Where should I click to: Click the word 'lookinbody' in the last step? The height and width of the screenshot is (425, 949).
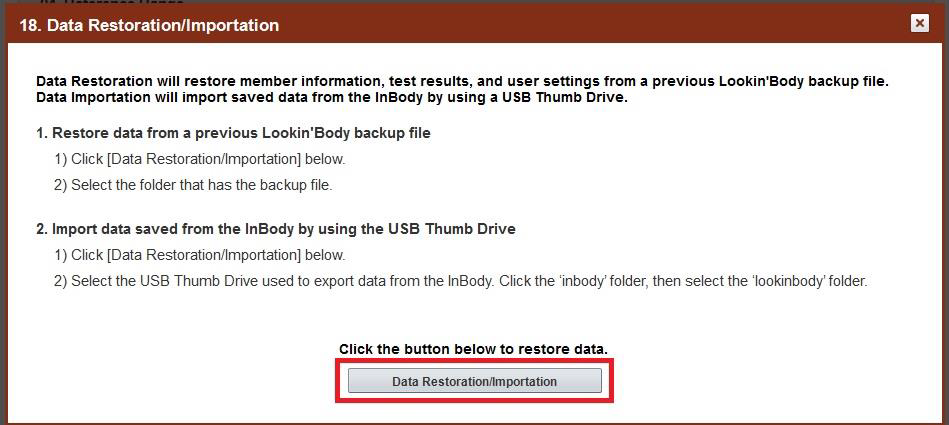788,281
